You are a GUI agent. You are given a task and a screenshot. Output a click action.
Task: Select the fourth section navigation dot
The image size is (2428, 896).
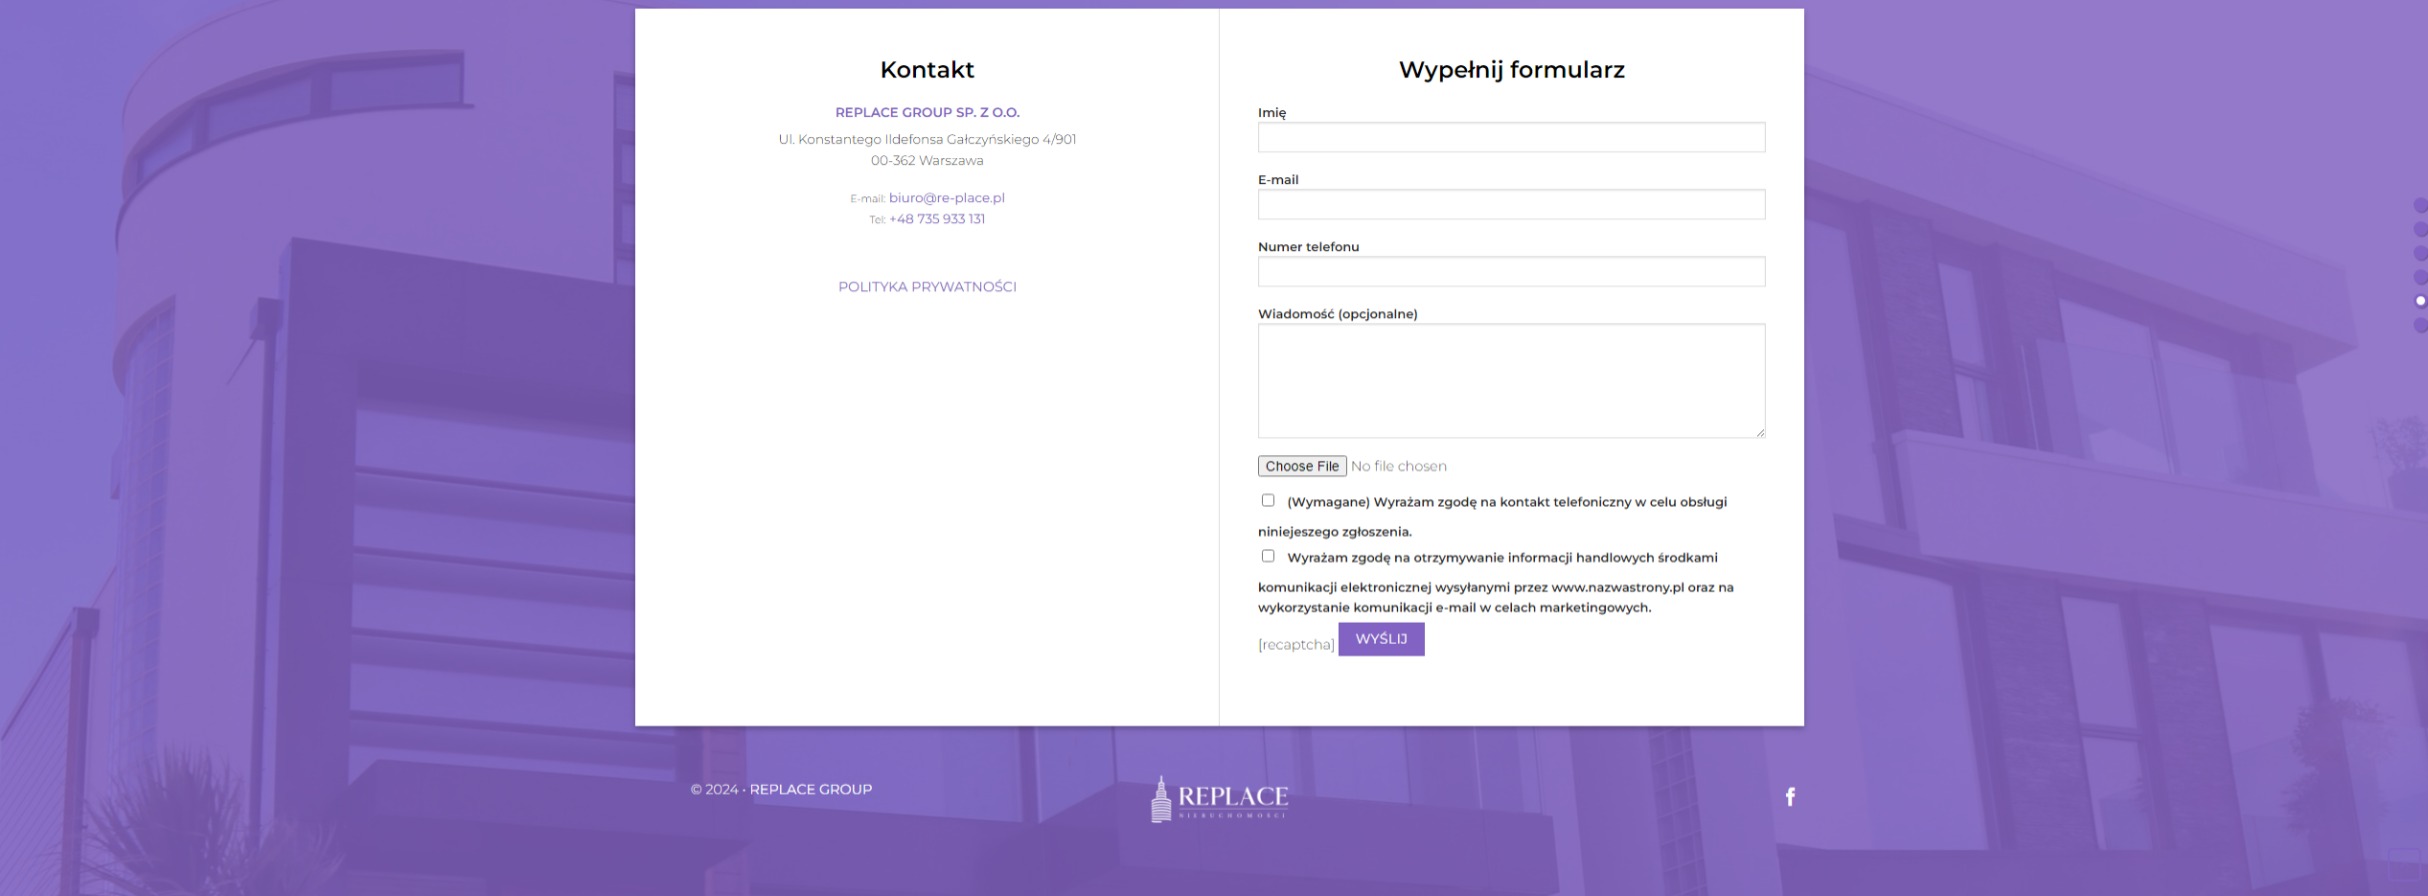(x=2420, y=277)
